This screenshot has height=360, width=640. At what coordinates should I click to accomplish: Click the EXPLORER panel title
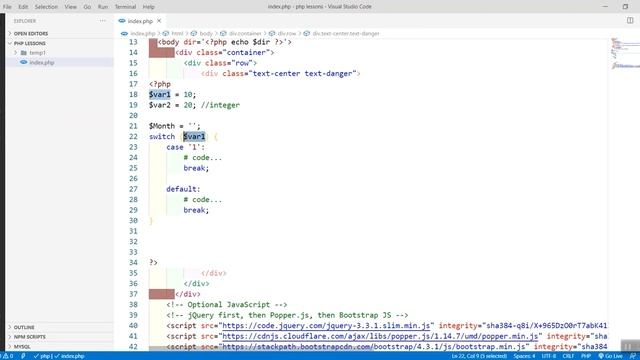[x=25, y=21]
